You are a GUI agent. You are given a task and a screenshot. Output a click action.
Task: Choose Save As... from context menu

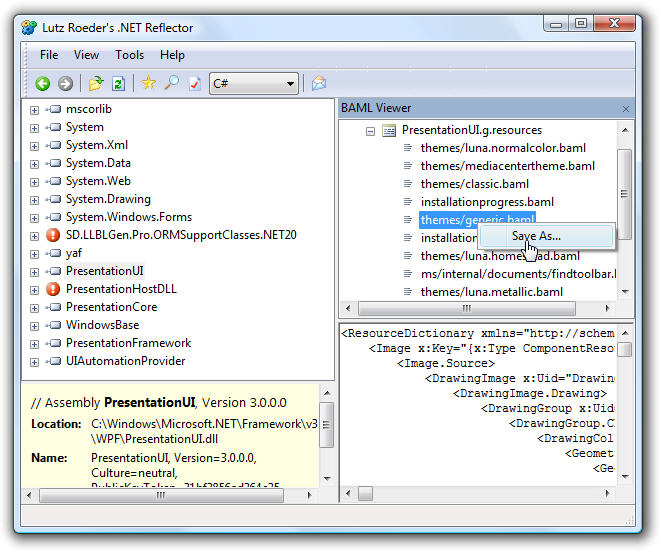coord(536,236)
